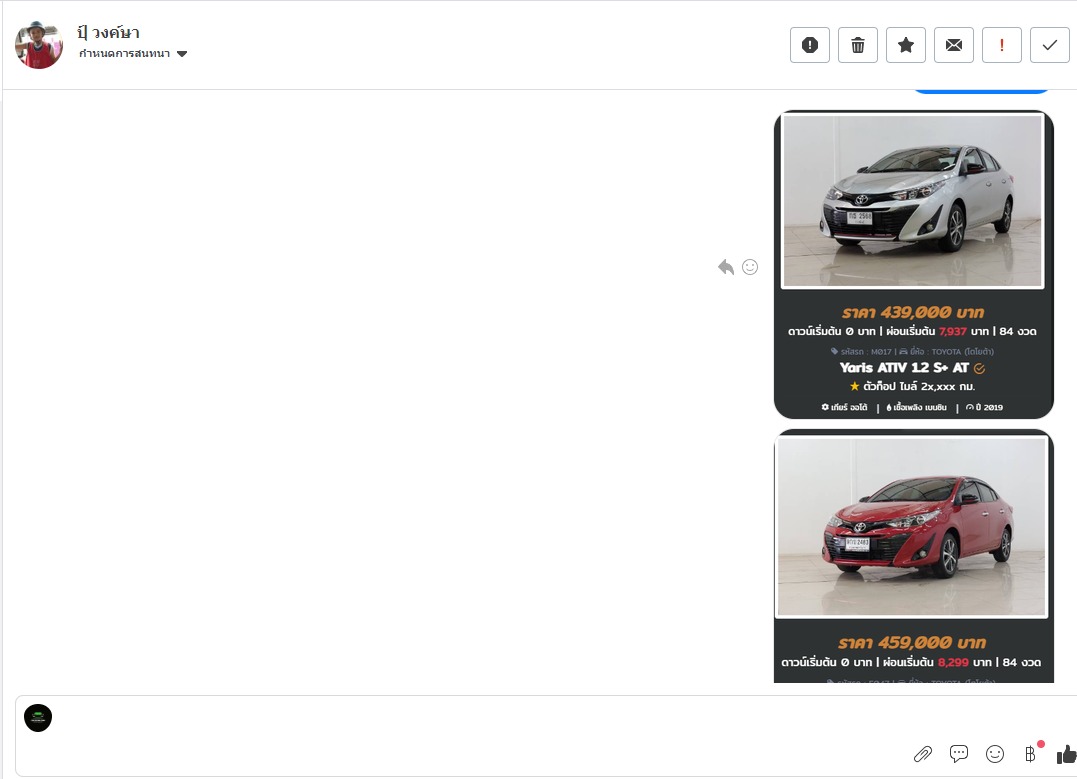
Task: Send a thumbs up like
Action: click(1066, 754)
